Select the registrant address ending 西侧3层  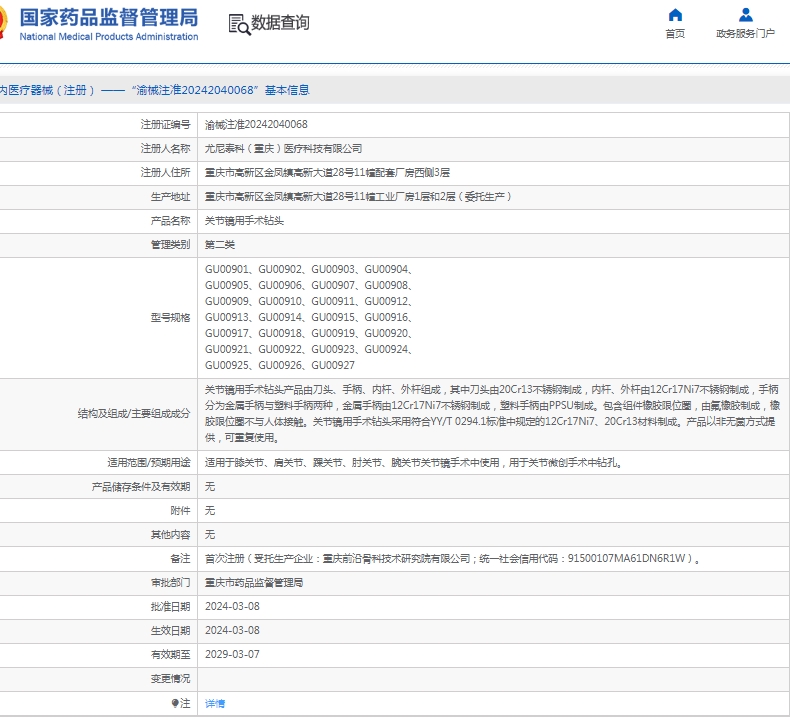(327, 173)
